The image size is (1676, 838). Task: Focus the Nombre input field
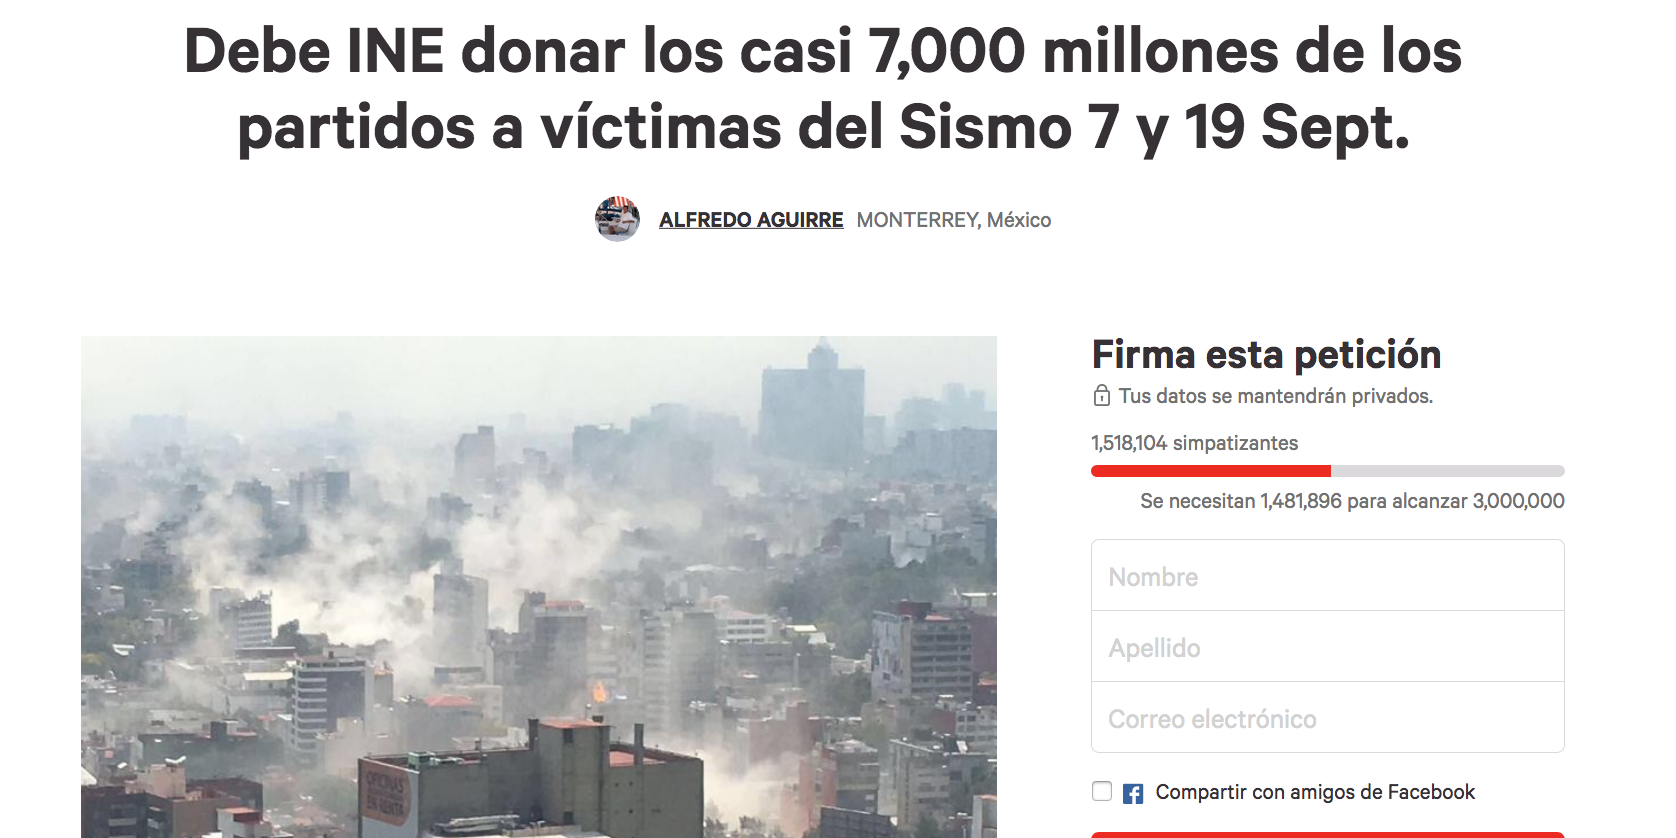point(1328,576)
